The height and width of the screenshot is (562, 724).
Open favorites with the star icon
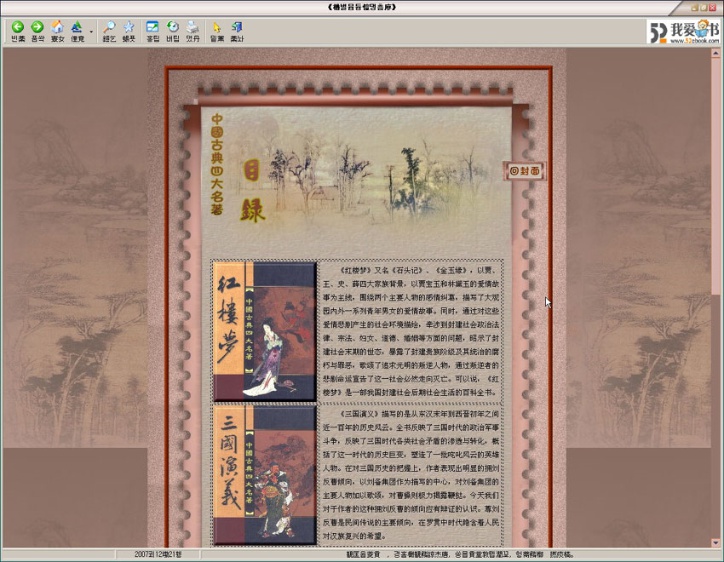click(x=129, y=31)
